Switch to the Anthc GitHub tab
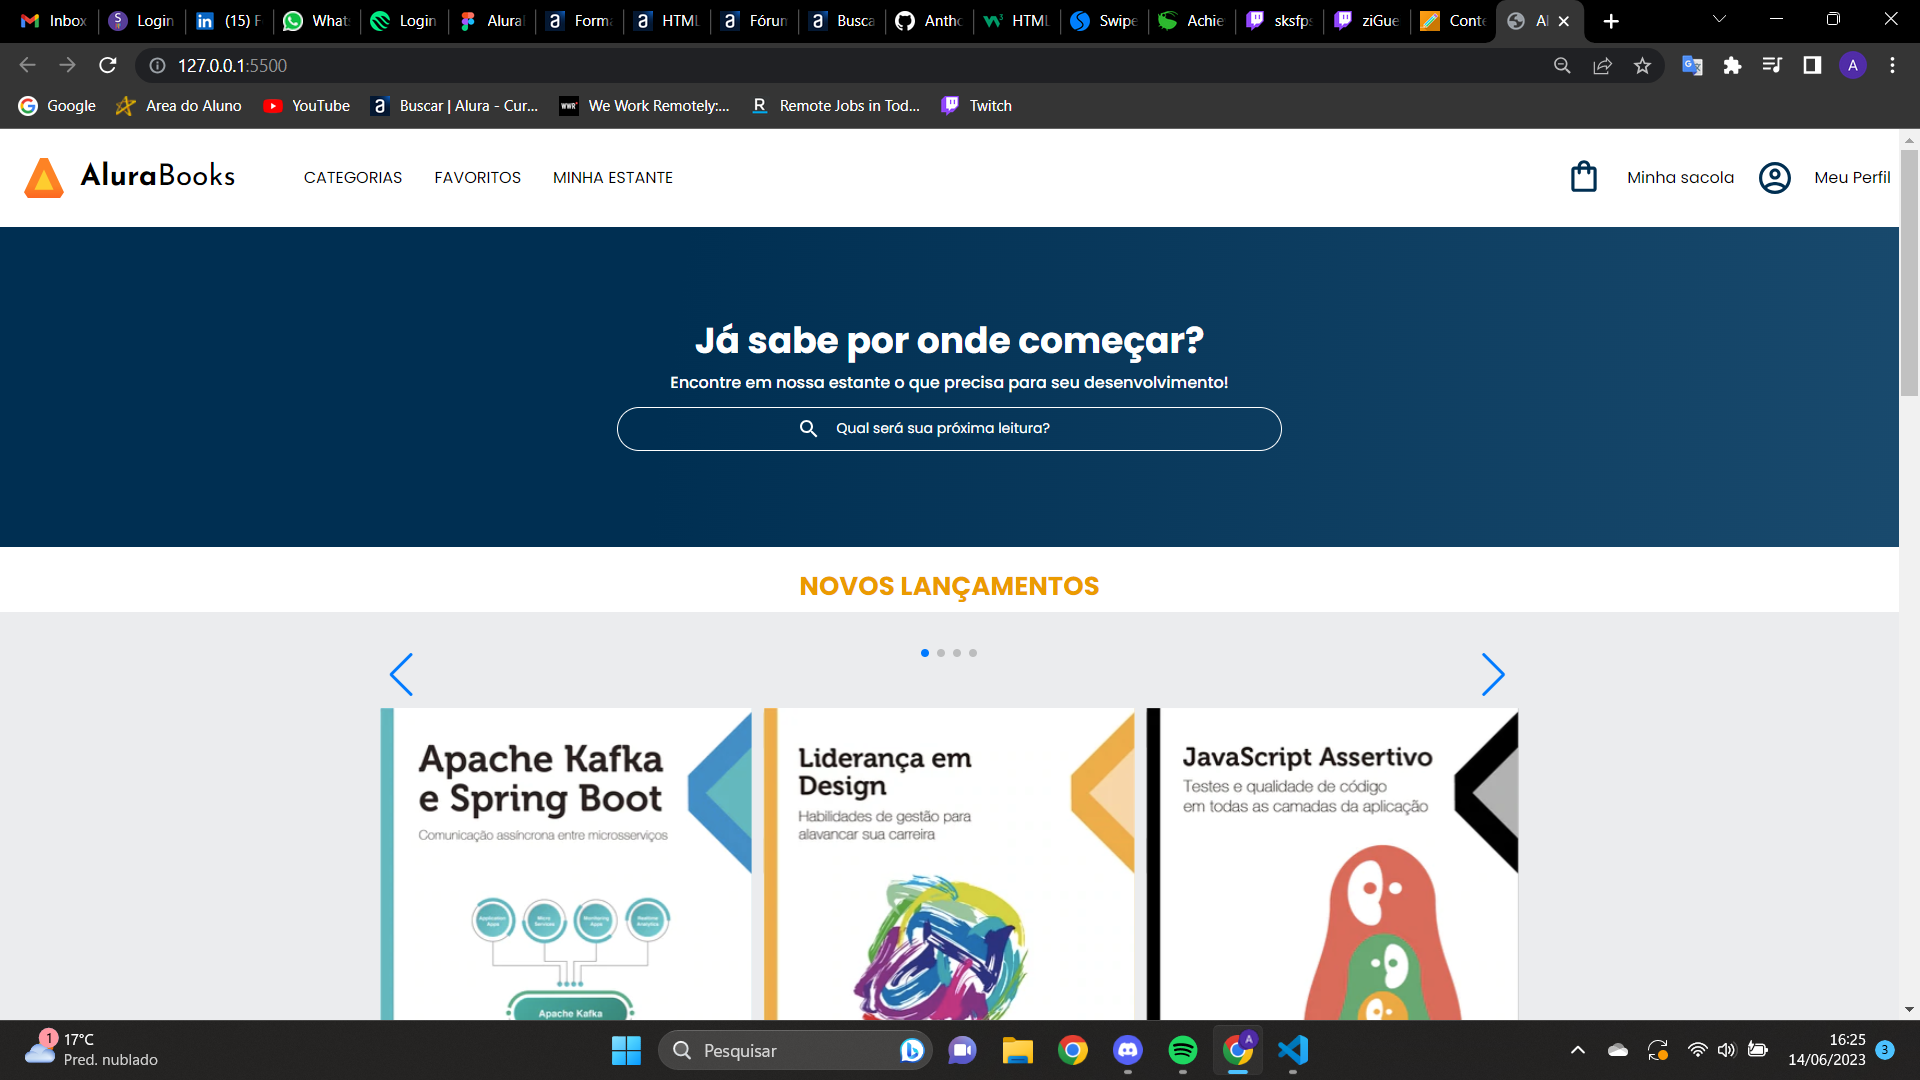This screenshot has height=1080, width=1920. (x=929, y=21)
